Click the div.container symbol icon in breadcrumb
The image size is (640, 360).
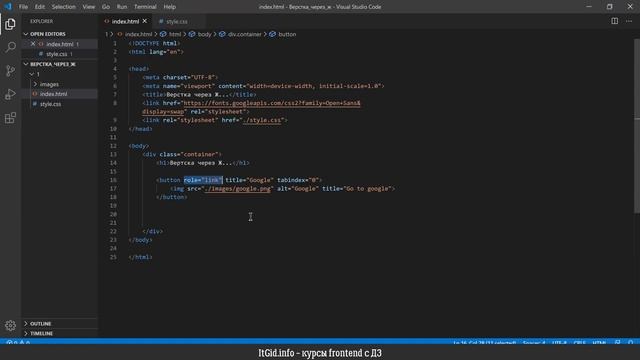tap(222, 34)
